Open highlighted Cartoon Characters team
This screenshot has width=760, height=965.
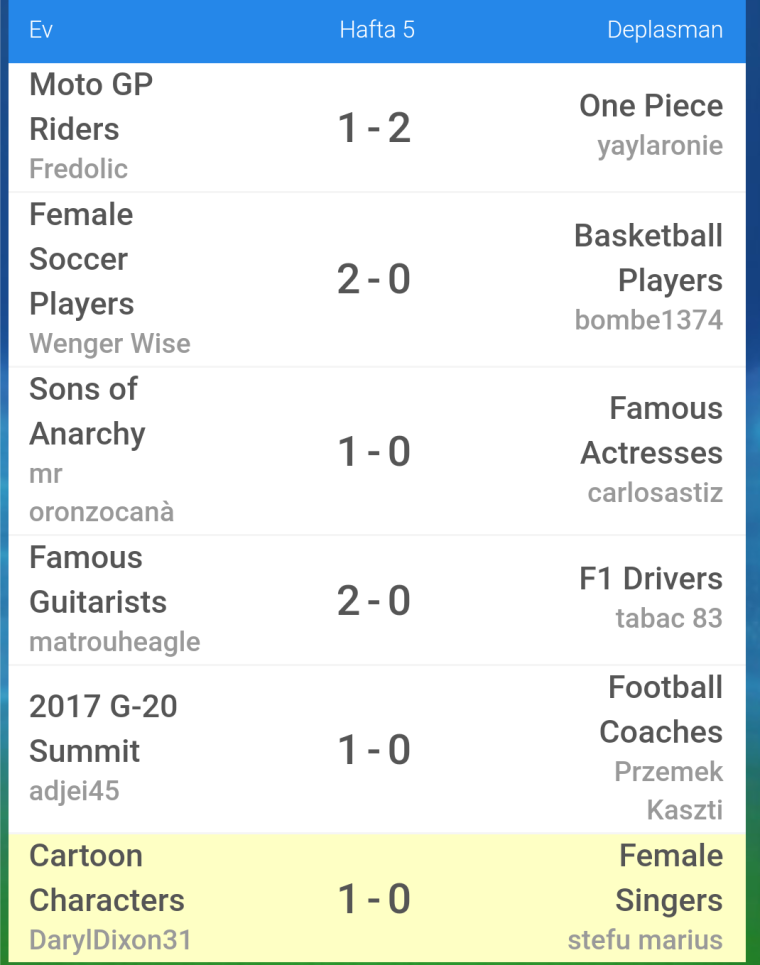click(x=107, y=878)
